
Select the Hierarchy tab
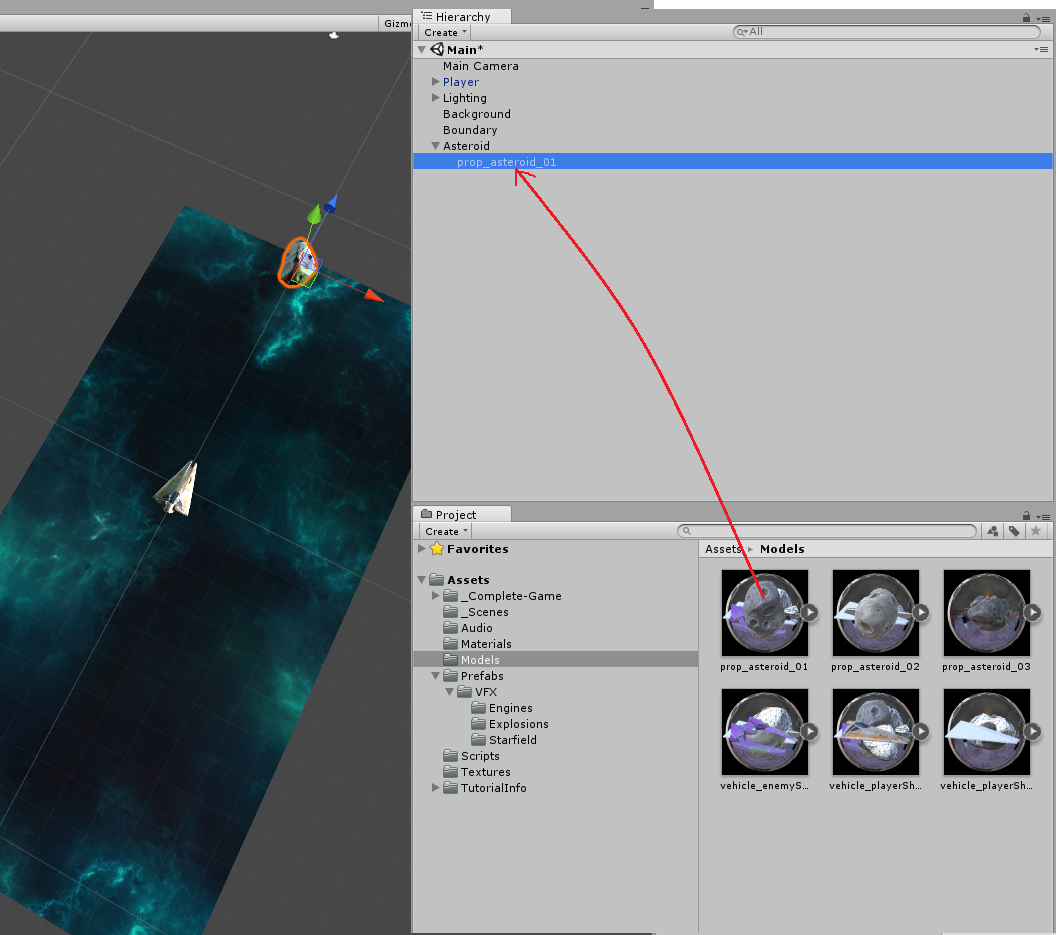point(461,16)
